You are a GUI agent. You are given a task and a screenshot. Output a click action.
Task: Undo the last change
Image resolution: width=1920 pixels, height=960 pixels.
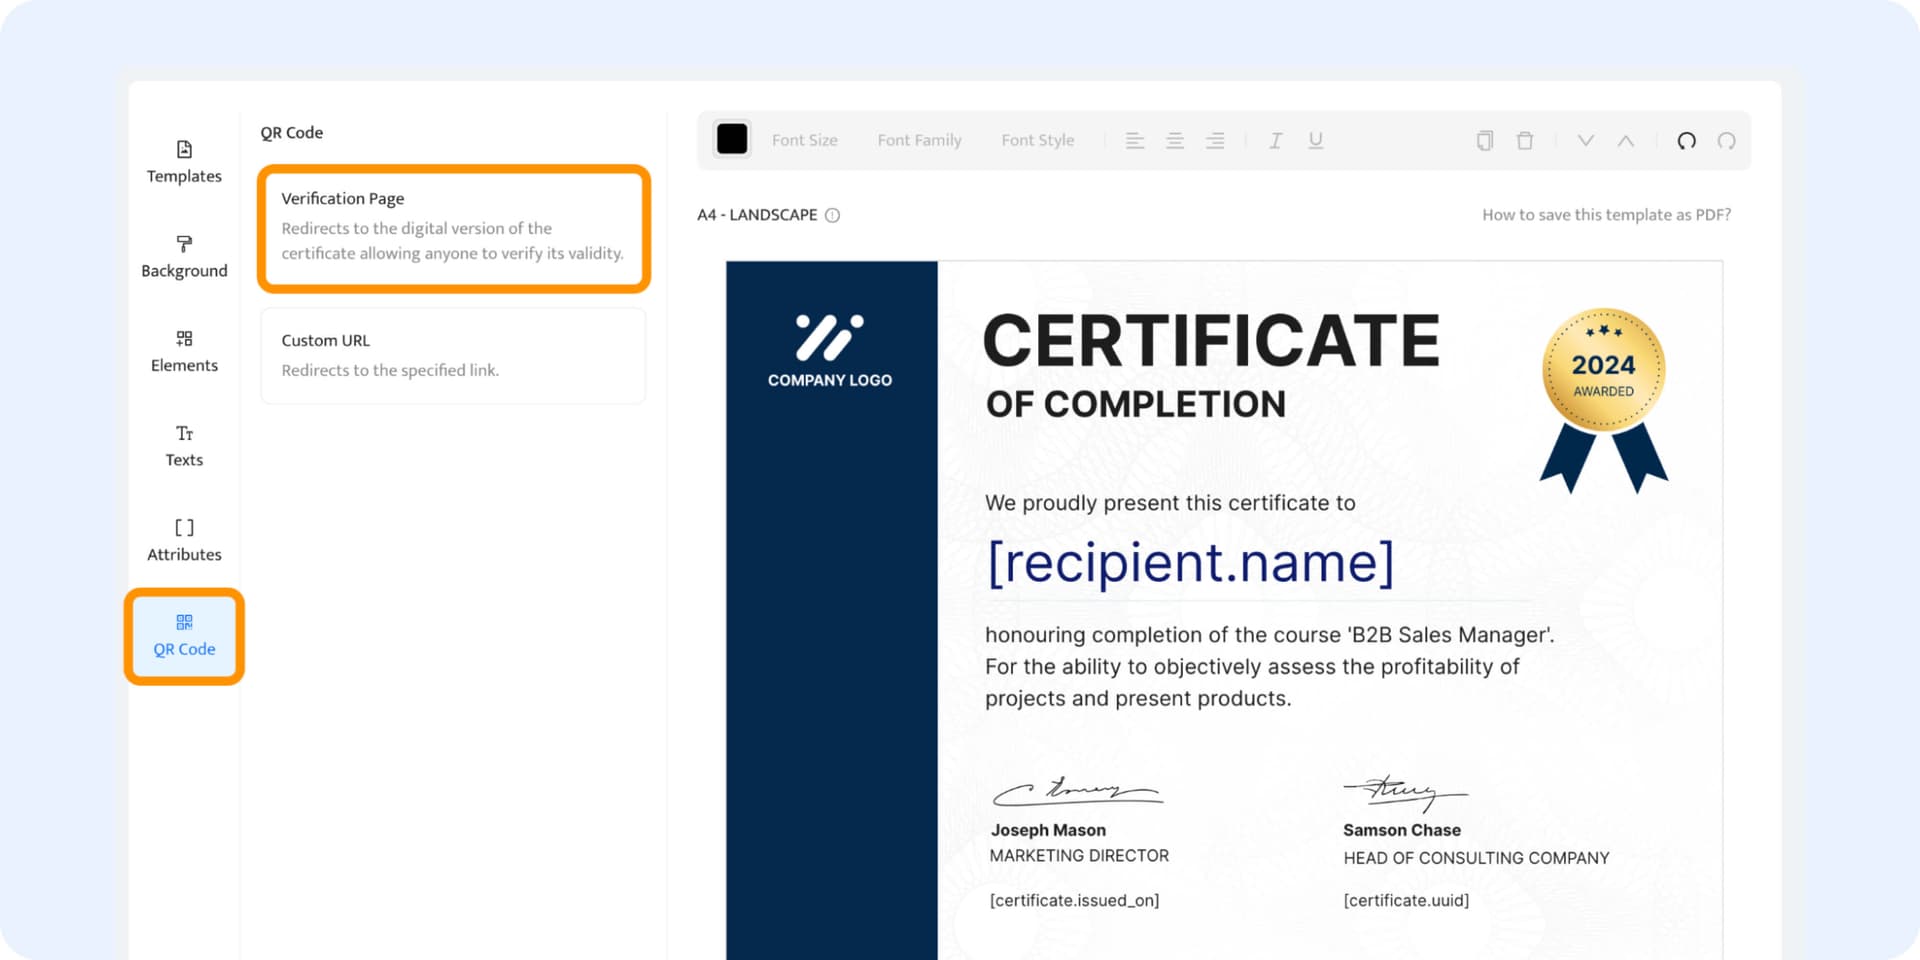point(1687,141)
